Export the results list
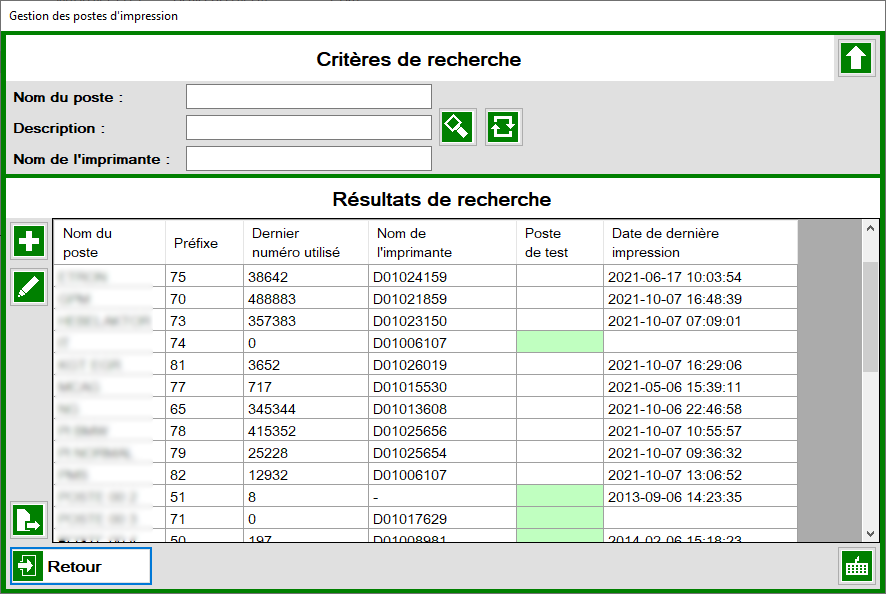 [x=28, y=520]
